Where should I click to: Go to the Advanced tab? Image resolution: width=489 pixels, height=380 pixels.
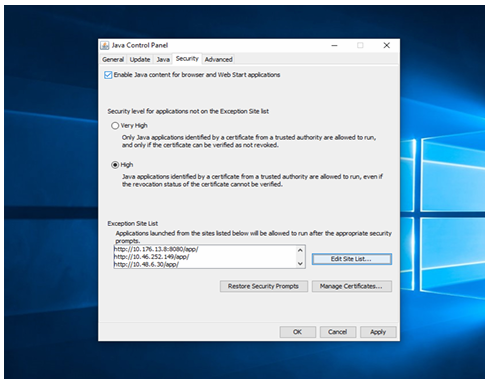point(218,59)
